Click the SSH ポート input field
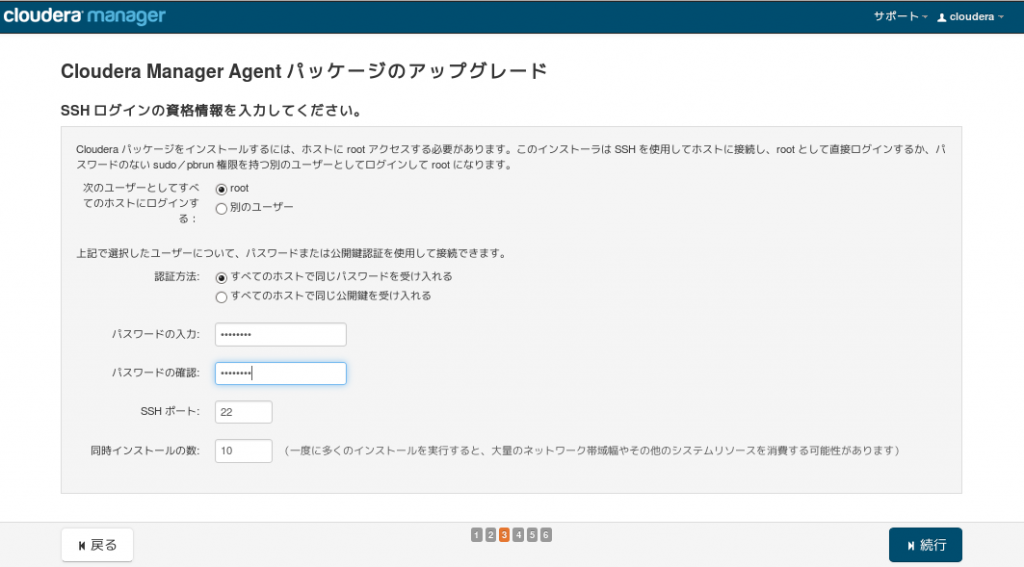Screen dimensions: 1024x567 (244, 412)
